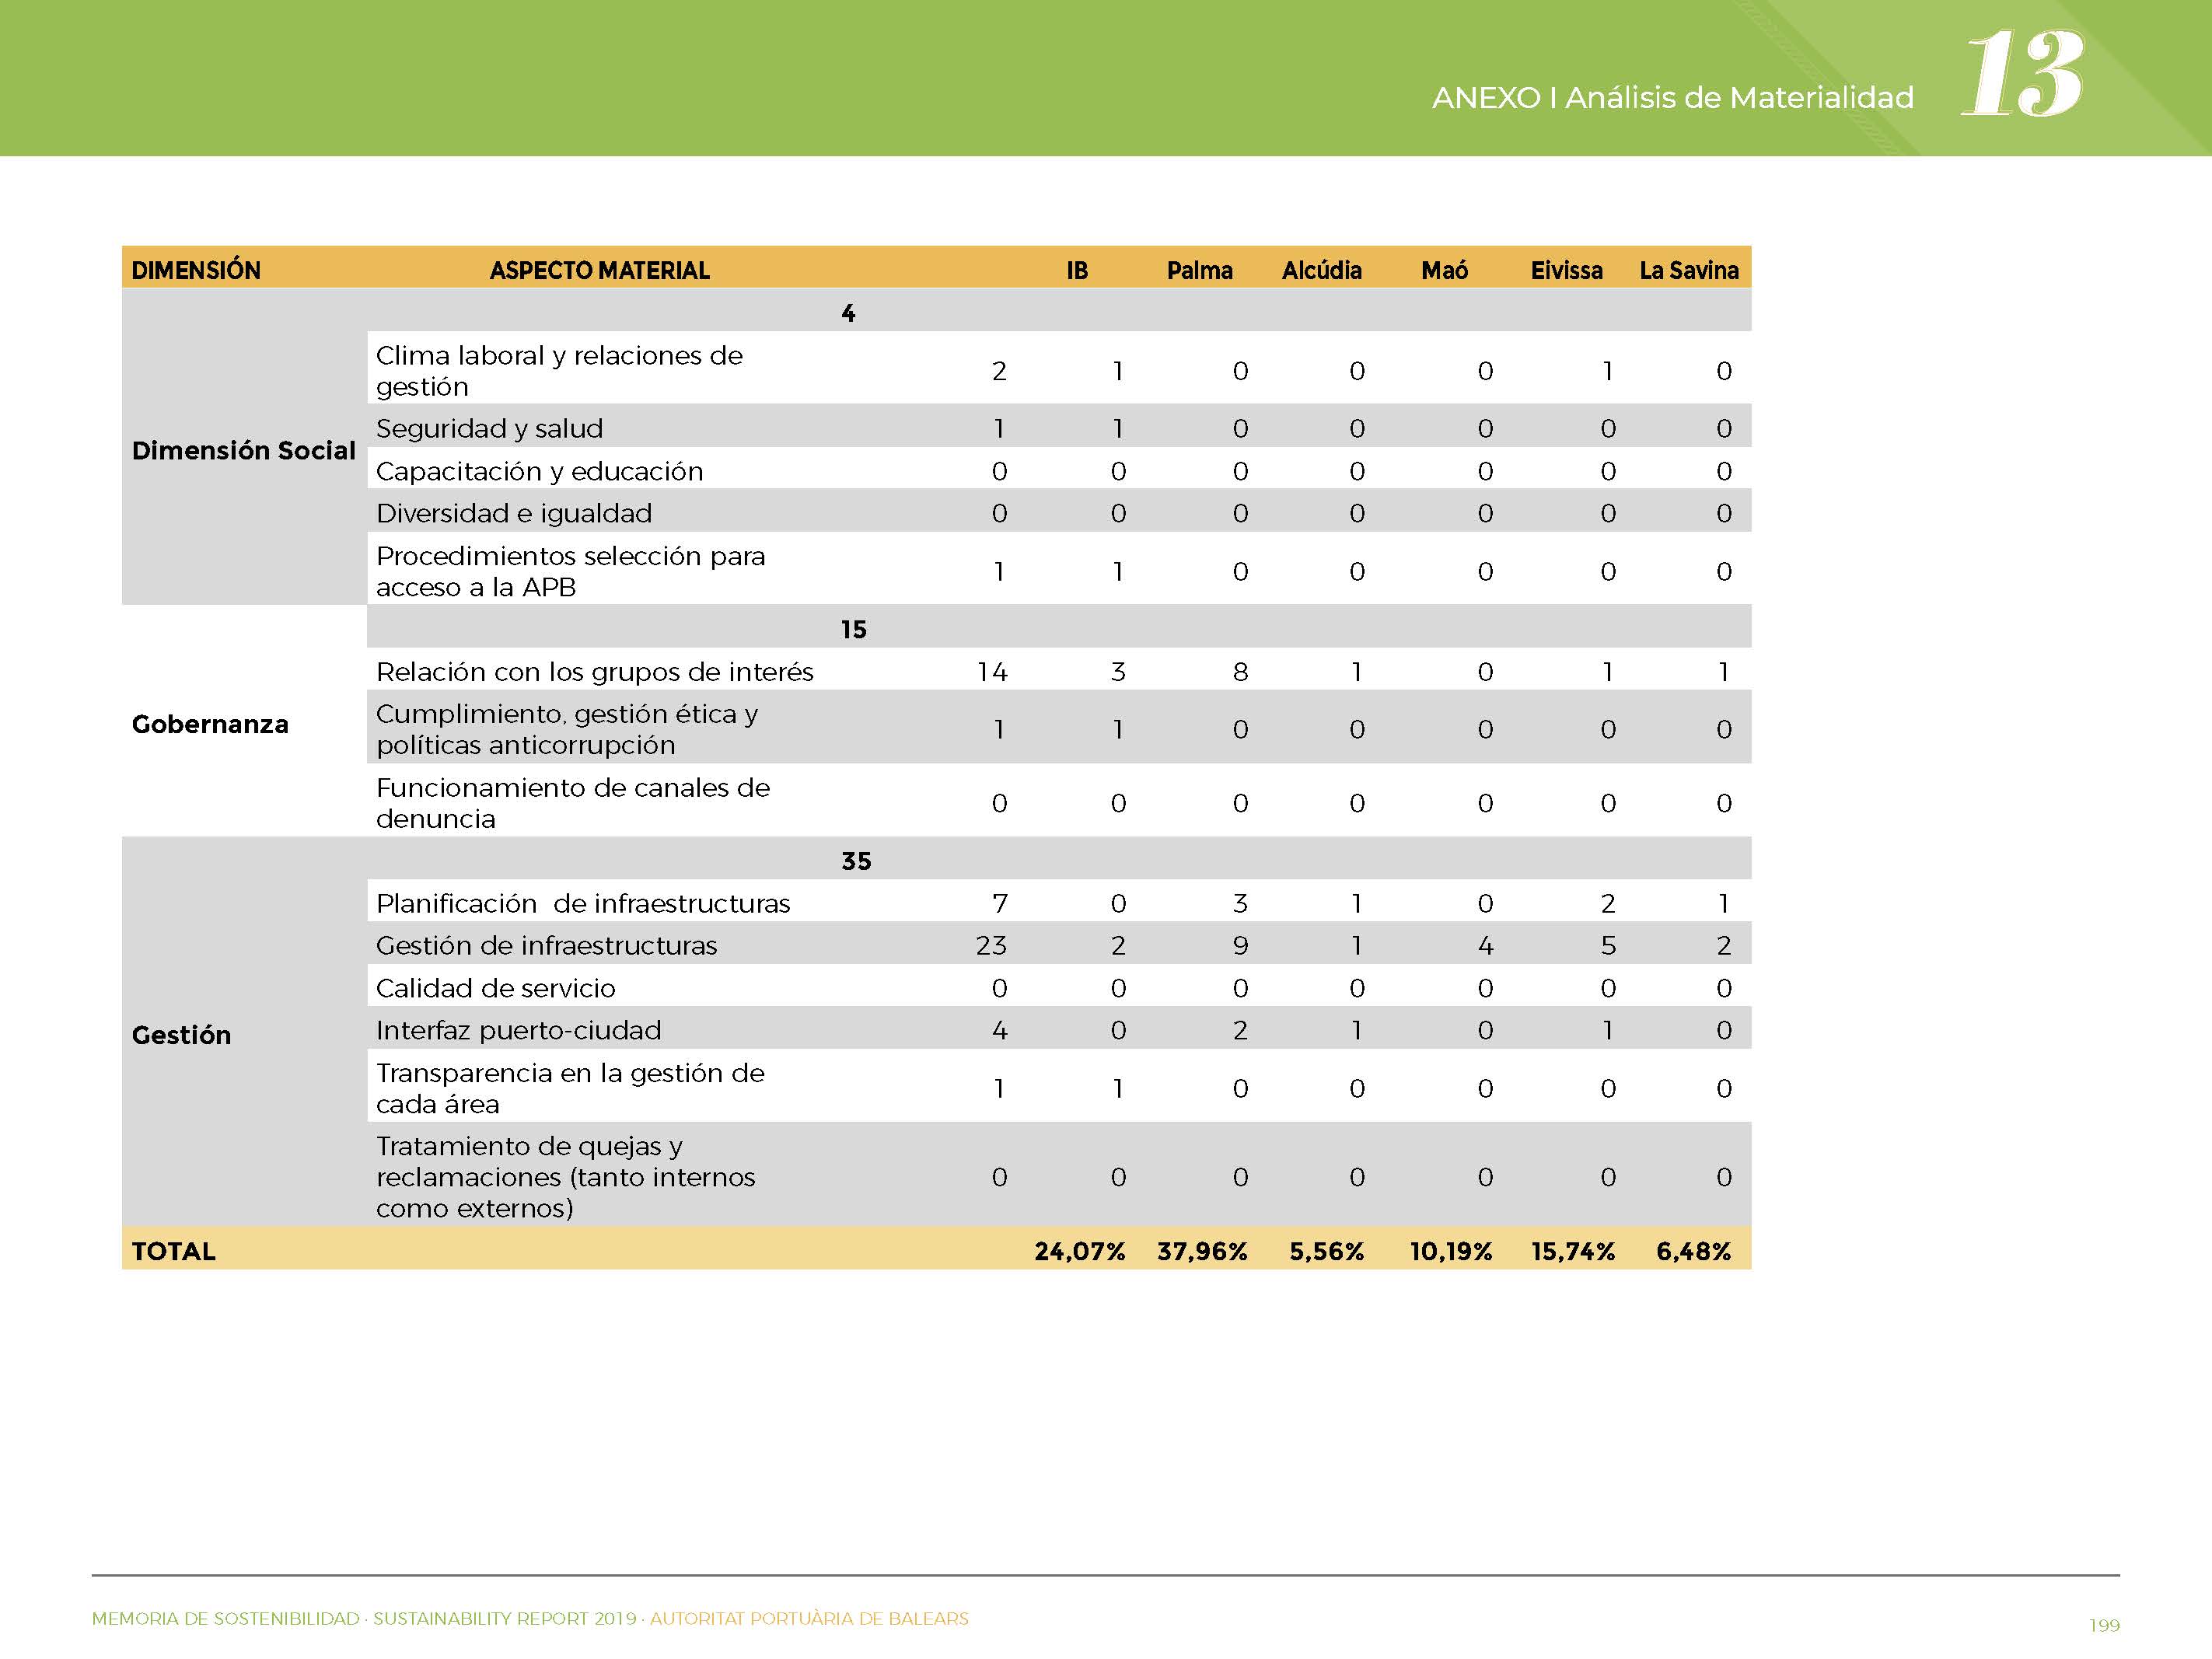Click value 2 in 'Interfaz puerto-ciudad' row
The height and width of the screenshot is (1659, 2212).
click(x=1240, y=1030)
